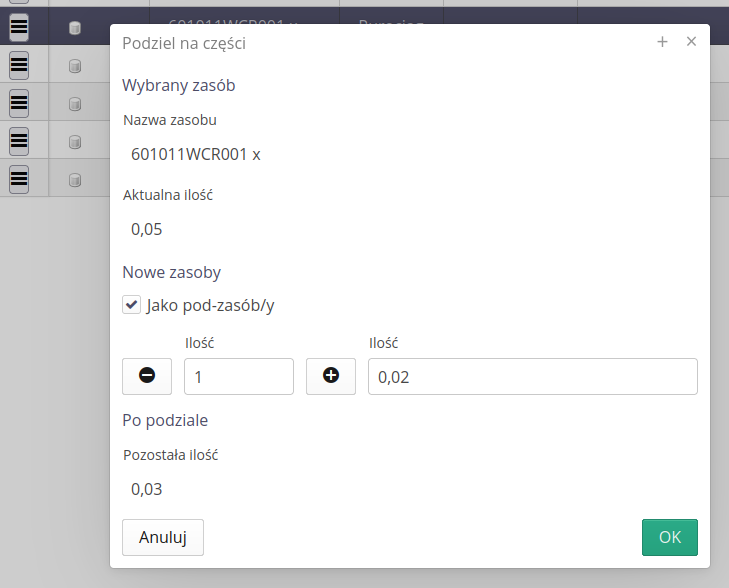Click the 'Podziel na części' dialog title
729x588 pixels.
tap(183, 43)
